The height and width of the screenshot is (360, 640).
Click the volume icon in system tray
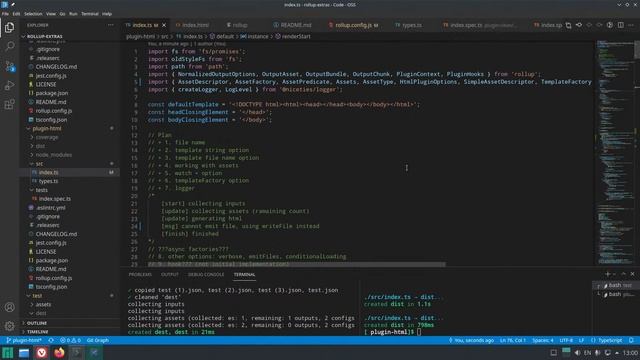577,352
